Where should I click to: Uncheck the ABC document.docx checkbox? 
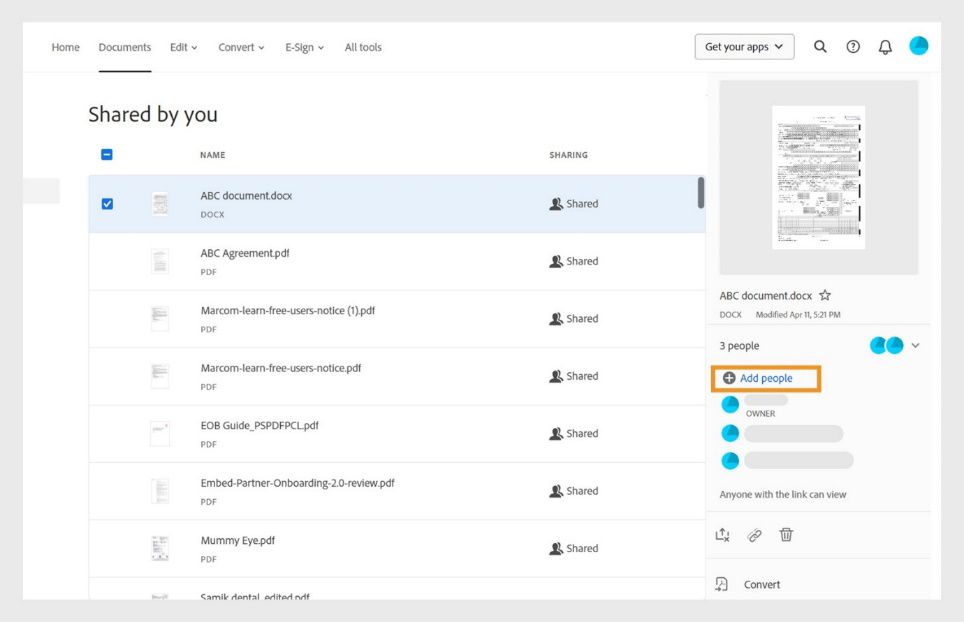click(108, 204)
